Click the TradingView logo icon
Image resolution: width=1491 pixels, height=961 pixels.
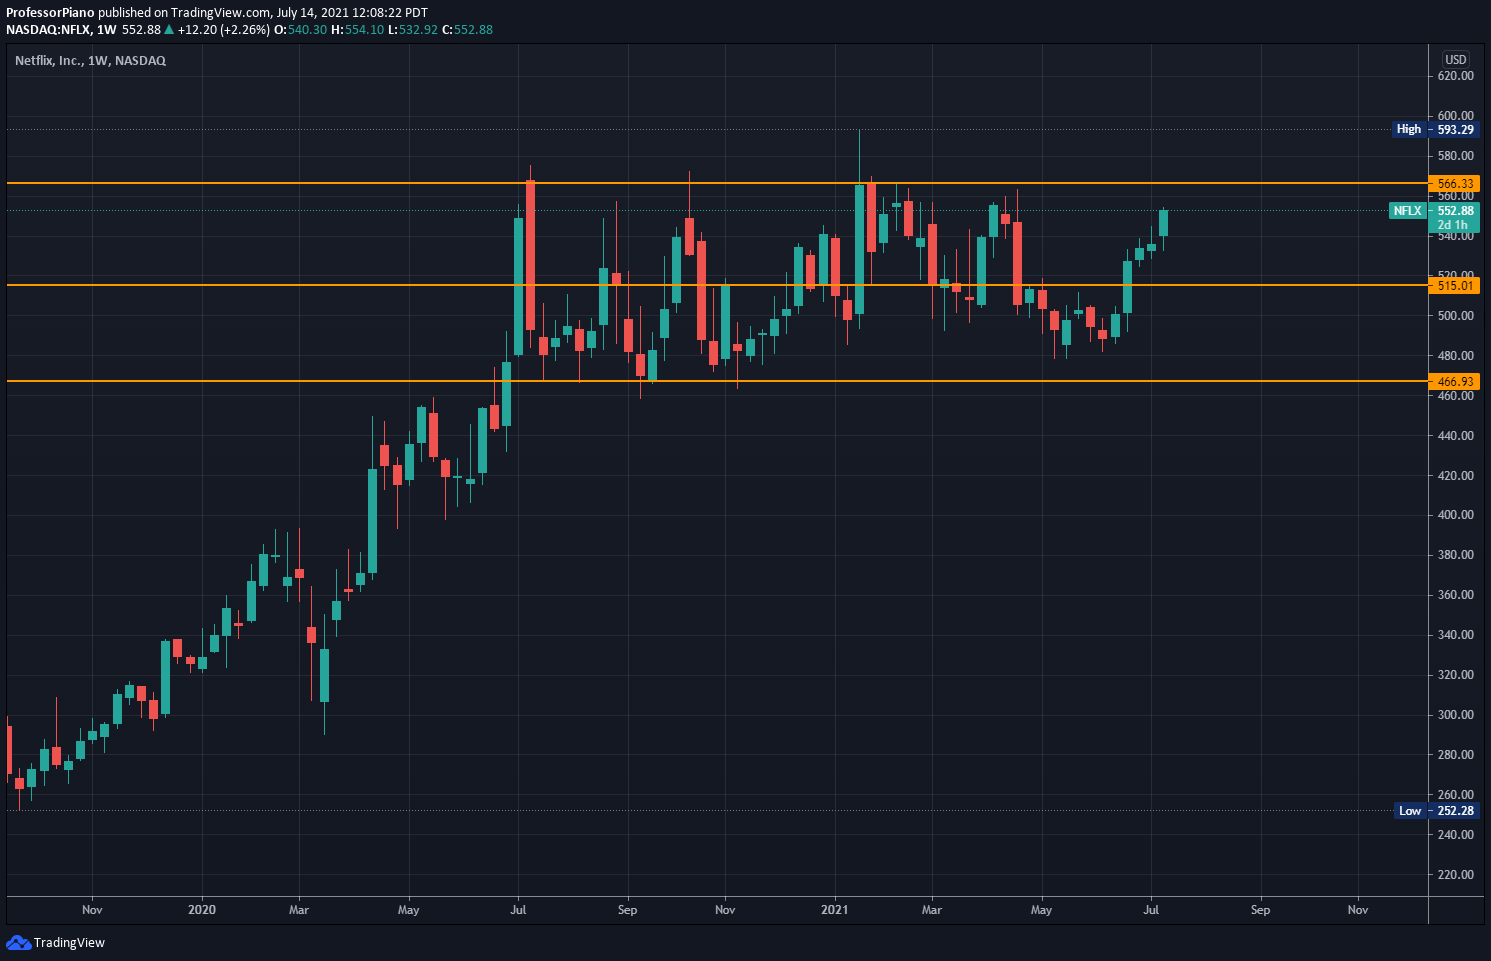pos(18,942)
